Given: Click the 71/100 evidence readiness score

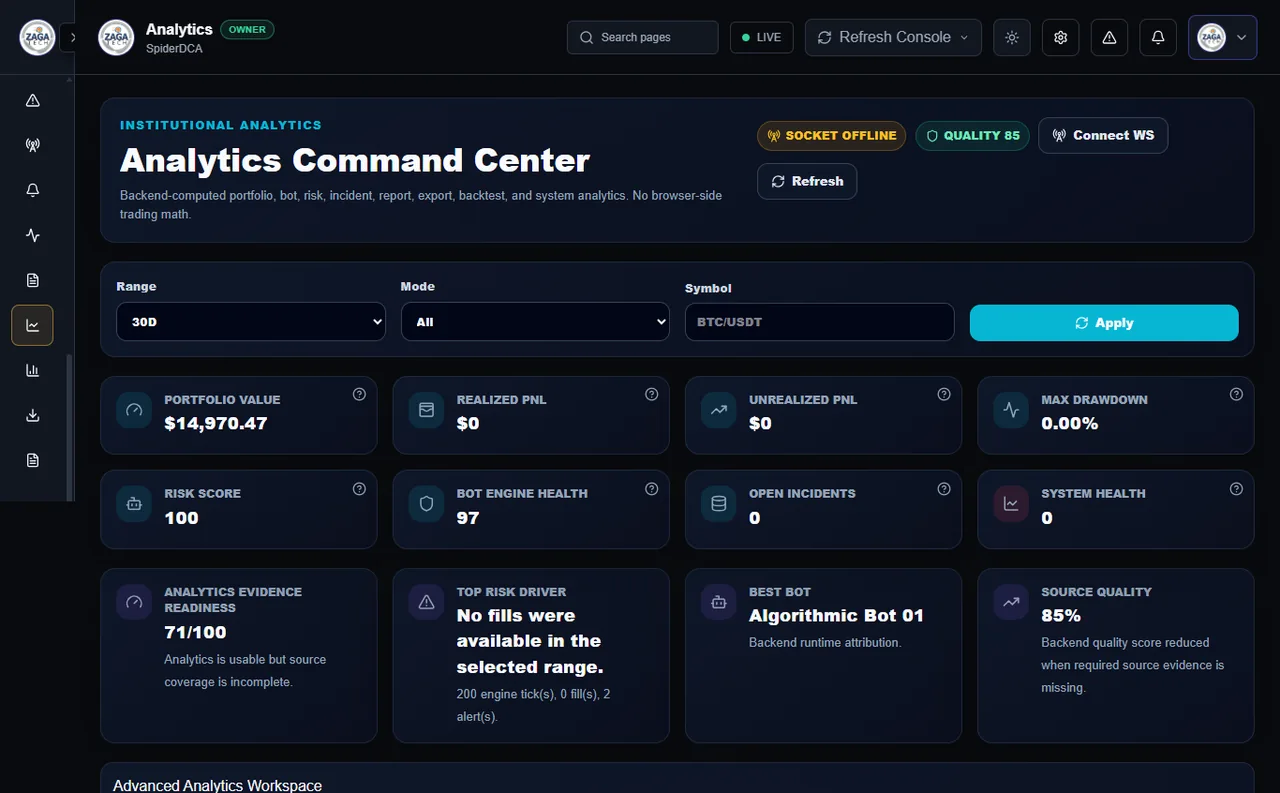Looking at the screenshot, I should point(195,632).
